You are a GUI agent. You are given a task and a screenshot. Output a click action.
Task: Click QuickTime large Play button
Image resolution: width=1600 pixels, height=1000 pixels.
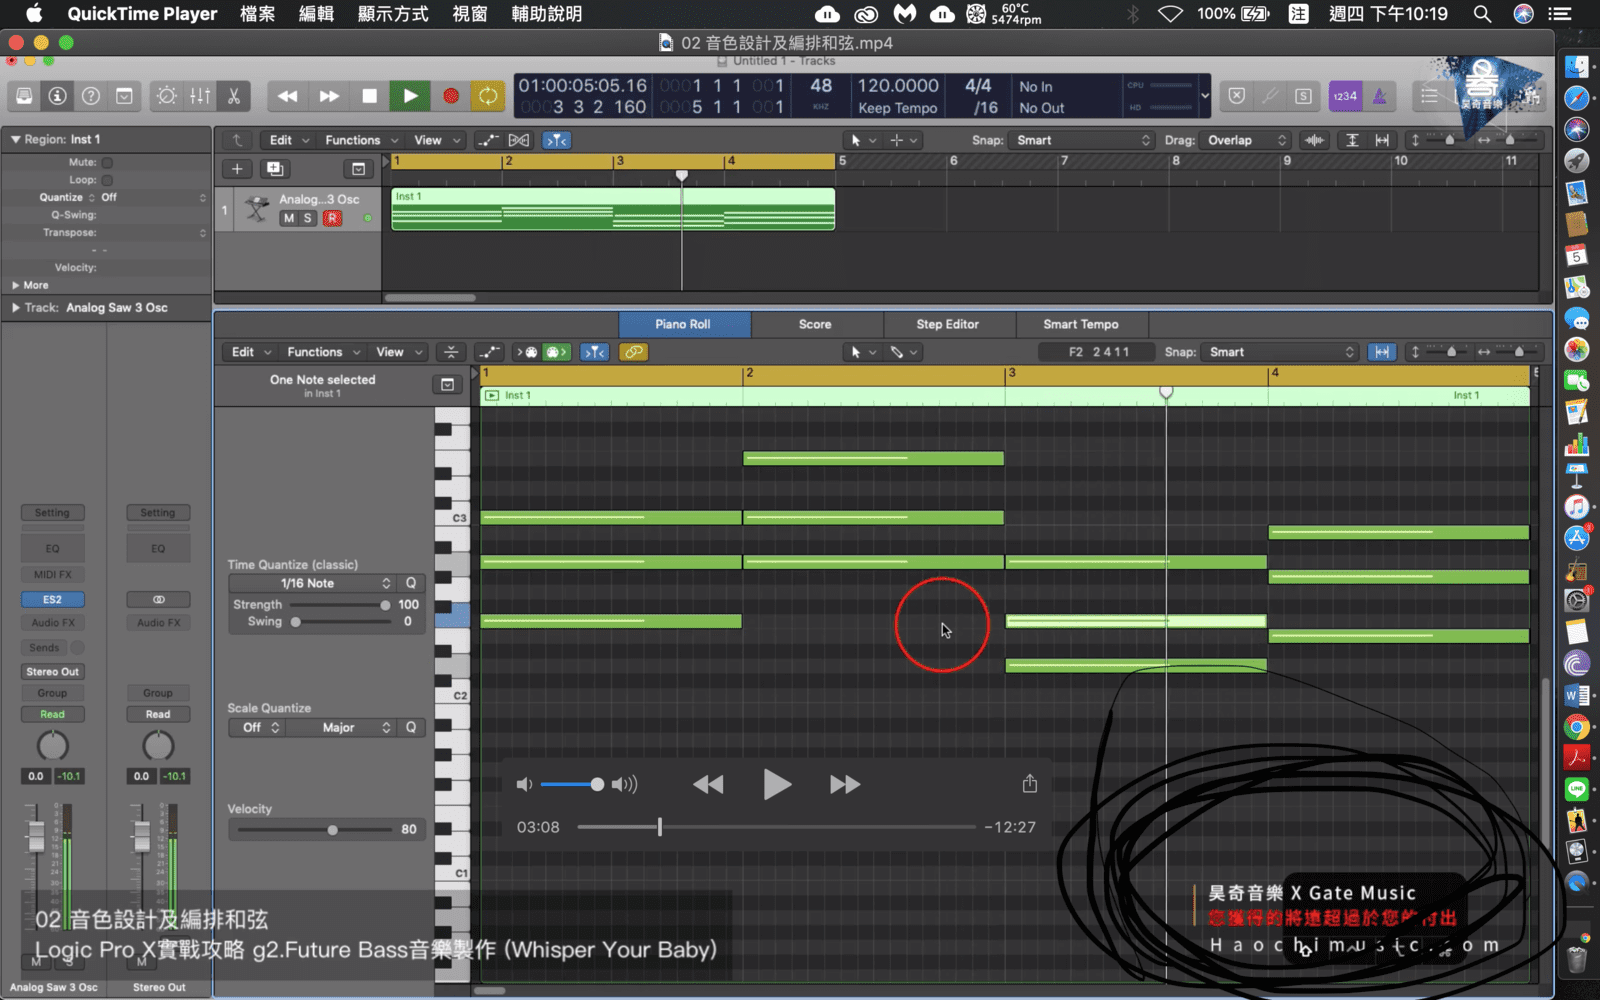click(776, 784)
